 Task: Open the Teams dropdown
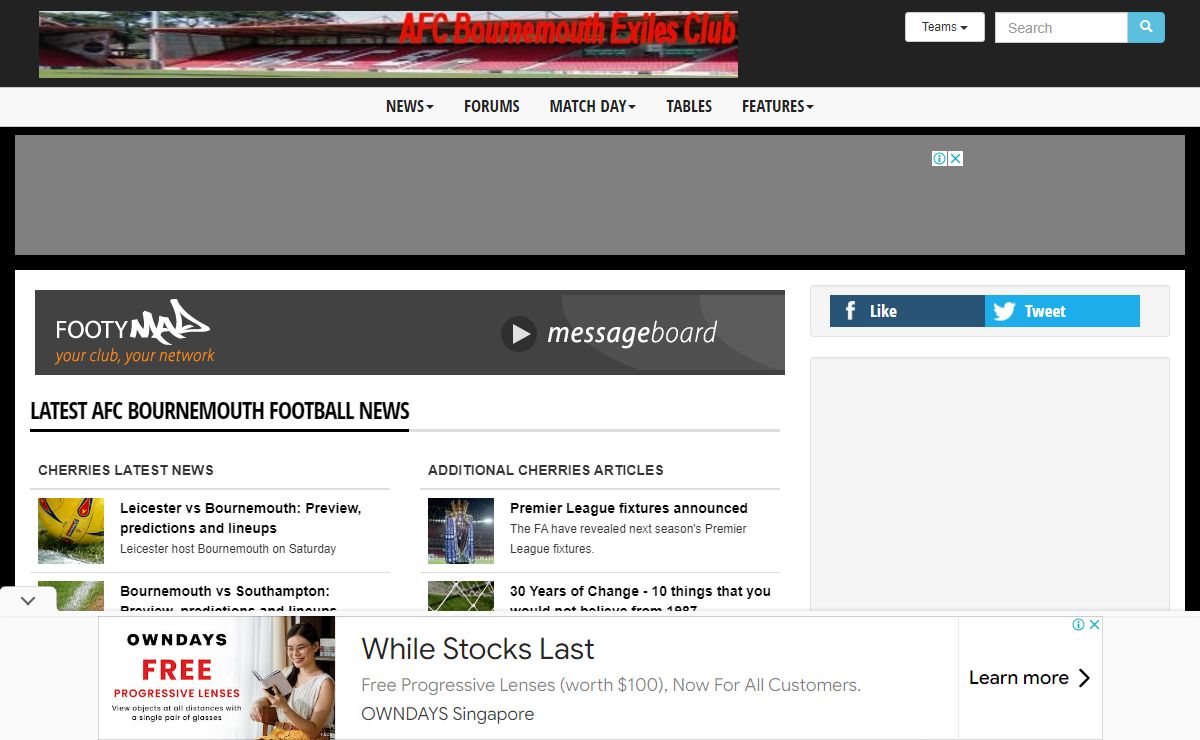(945, 27)
